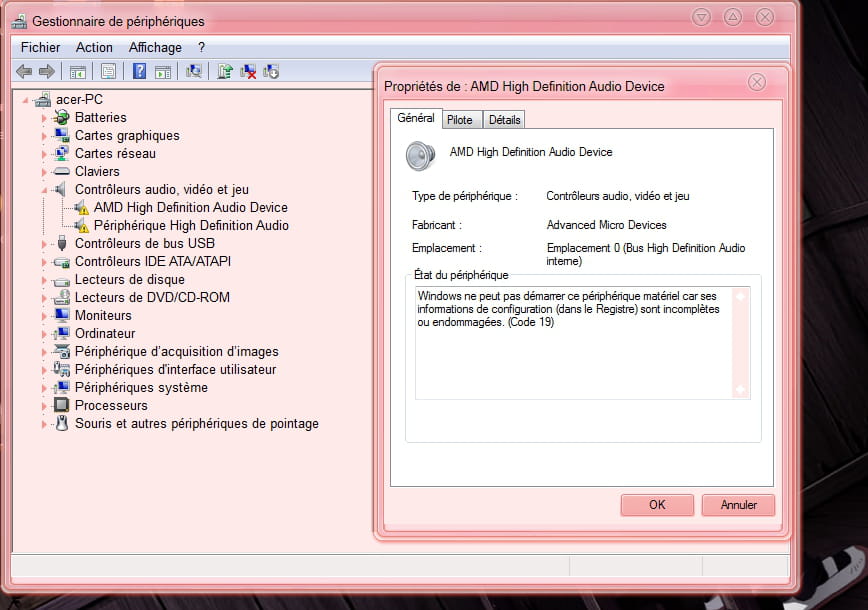
Task: Switch to the Détails tab
Action: (x=504, y=120)
